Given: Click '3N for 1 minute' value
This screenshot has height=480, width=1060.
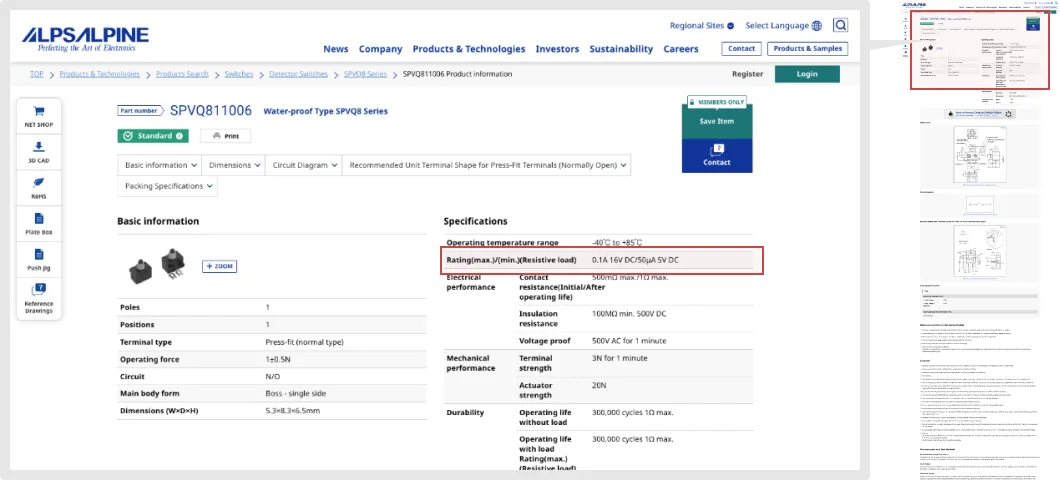Looking at the screenshot, I should coord(619,358).
